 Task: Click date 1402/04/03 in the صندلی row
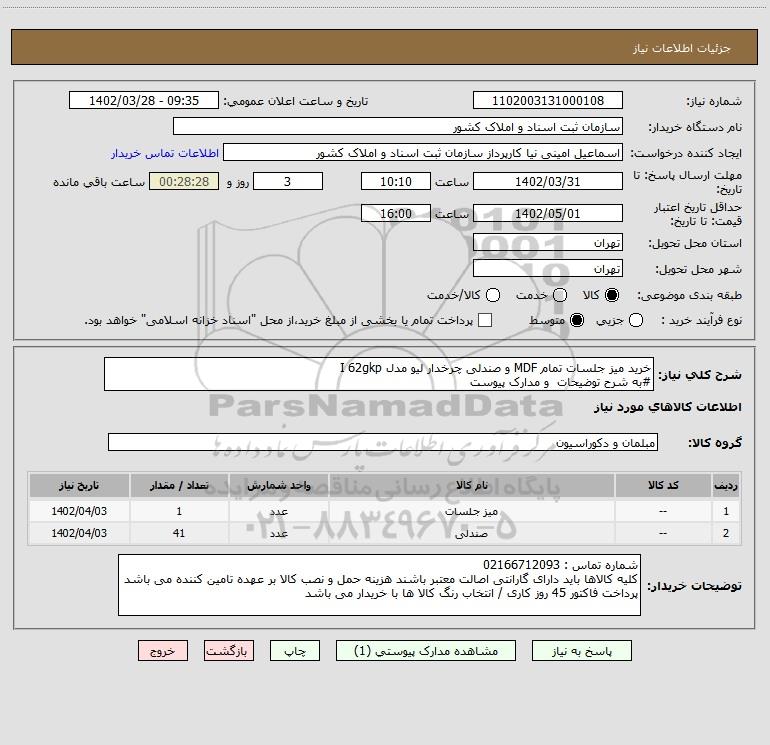click(x=79, y=533)
